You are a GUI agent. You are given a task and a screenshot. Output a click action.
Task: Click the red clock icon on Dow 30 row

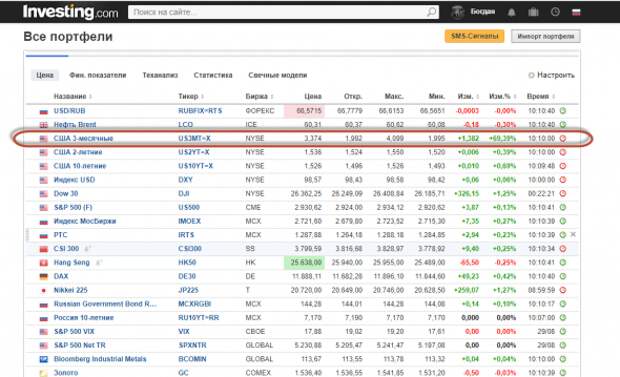coord(563,193)
